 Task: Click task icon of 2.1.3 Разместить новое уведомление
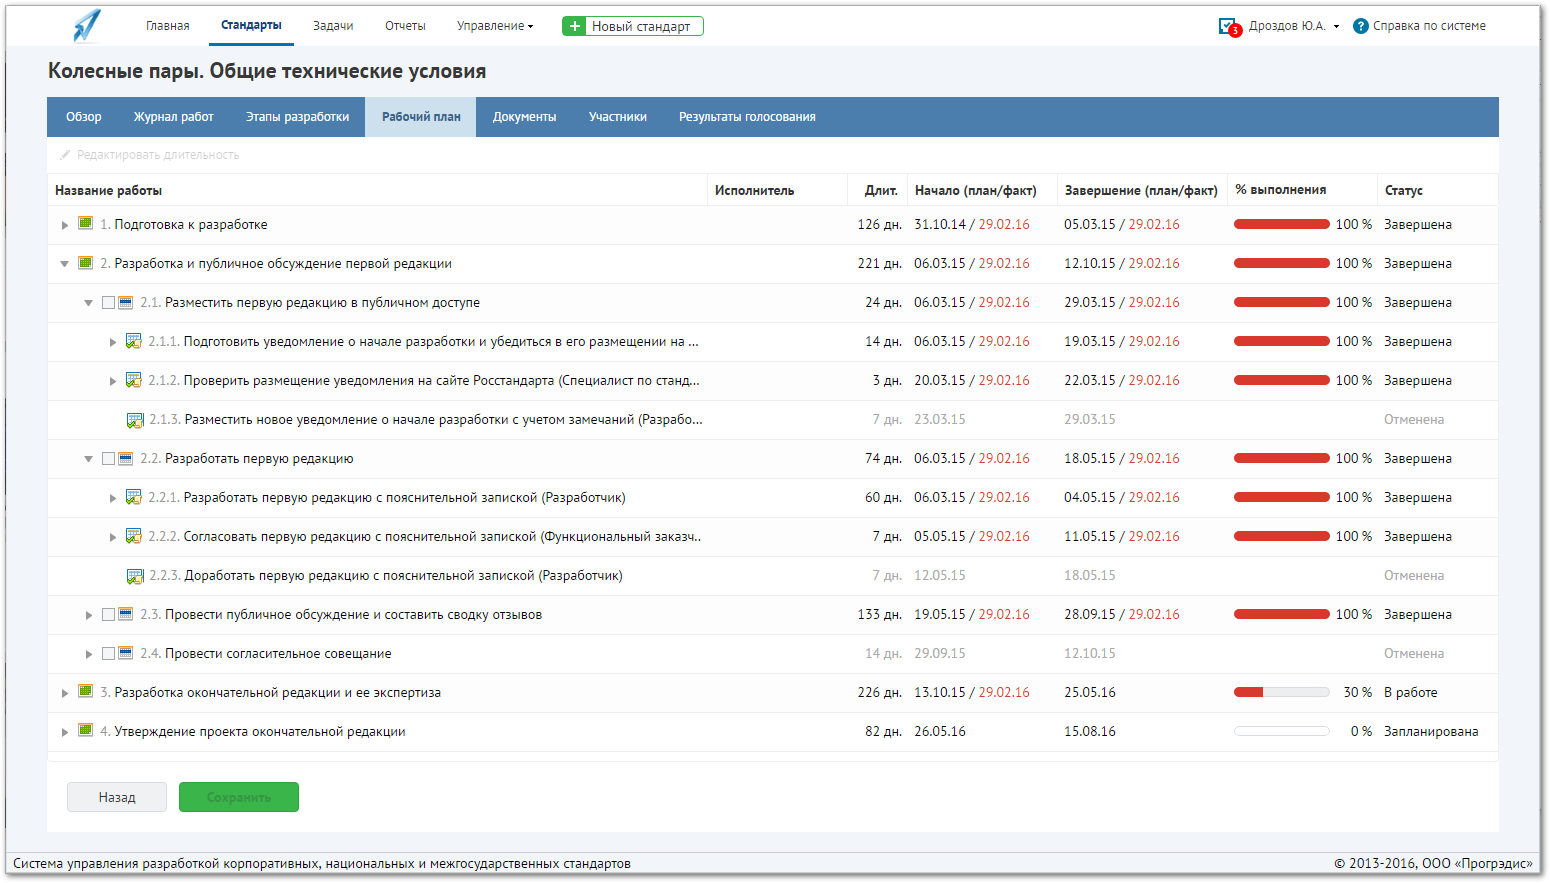pos(135,420)
